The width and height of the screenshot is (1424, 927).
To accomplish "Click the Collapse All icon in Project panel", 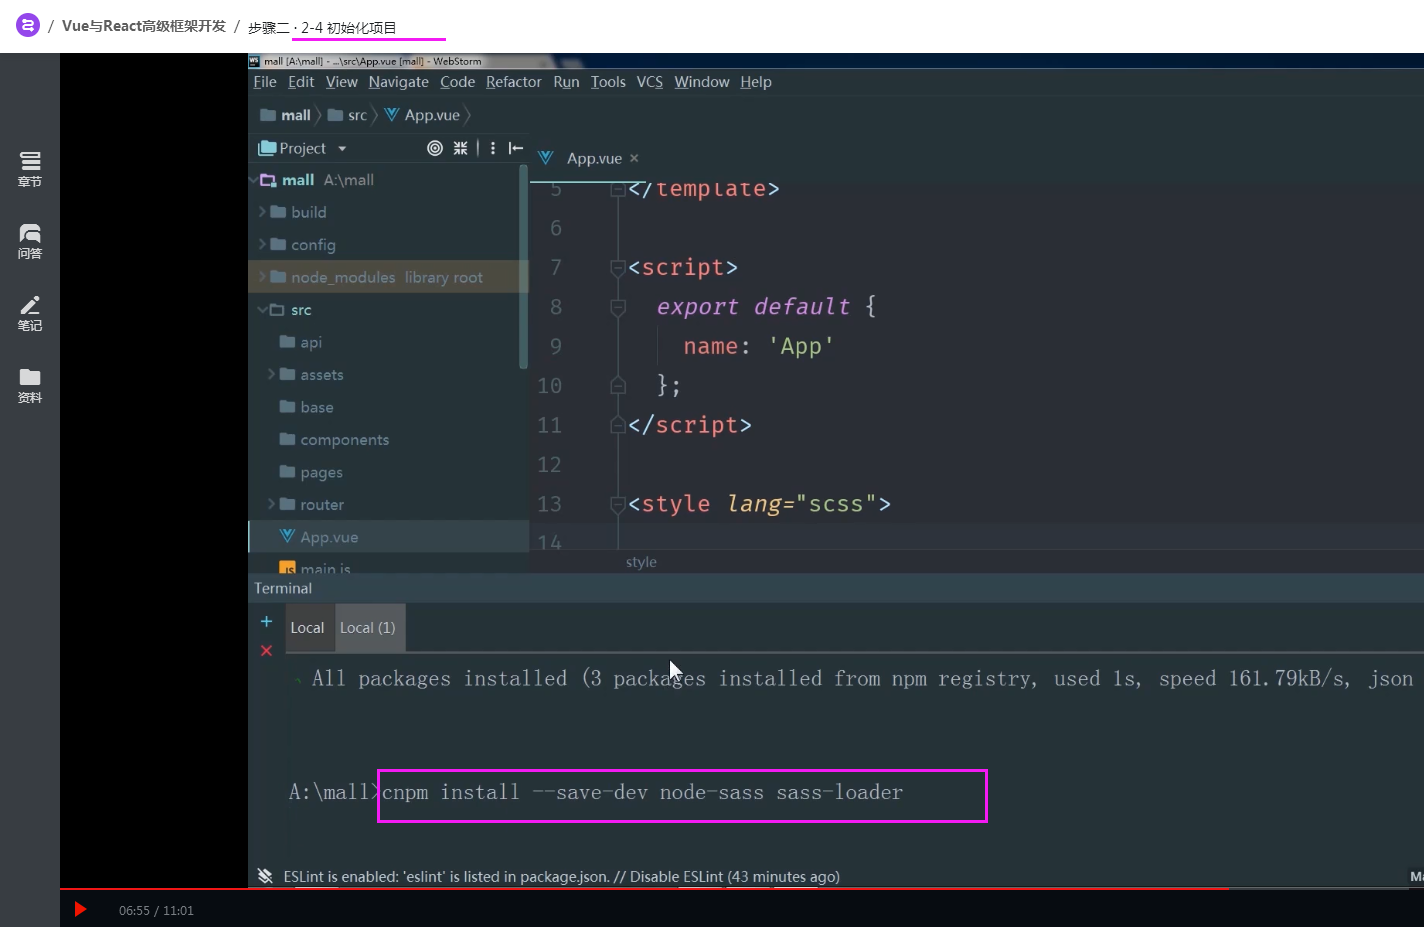I will 460,148.
